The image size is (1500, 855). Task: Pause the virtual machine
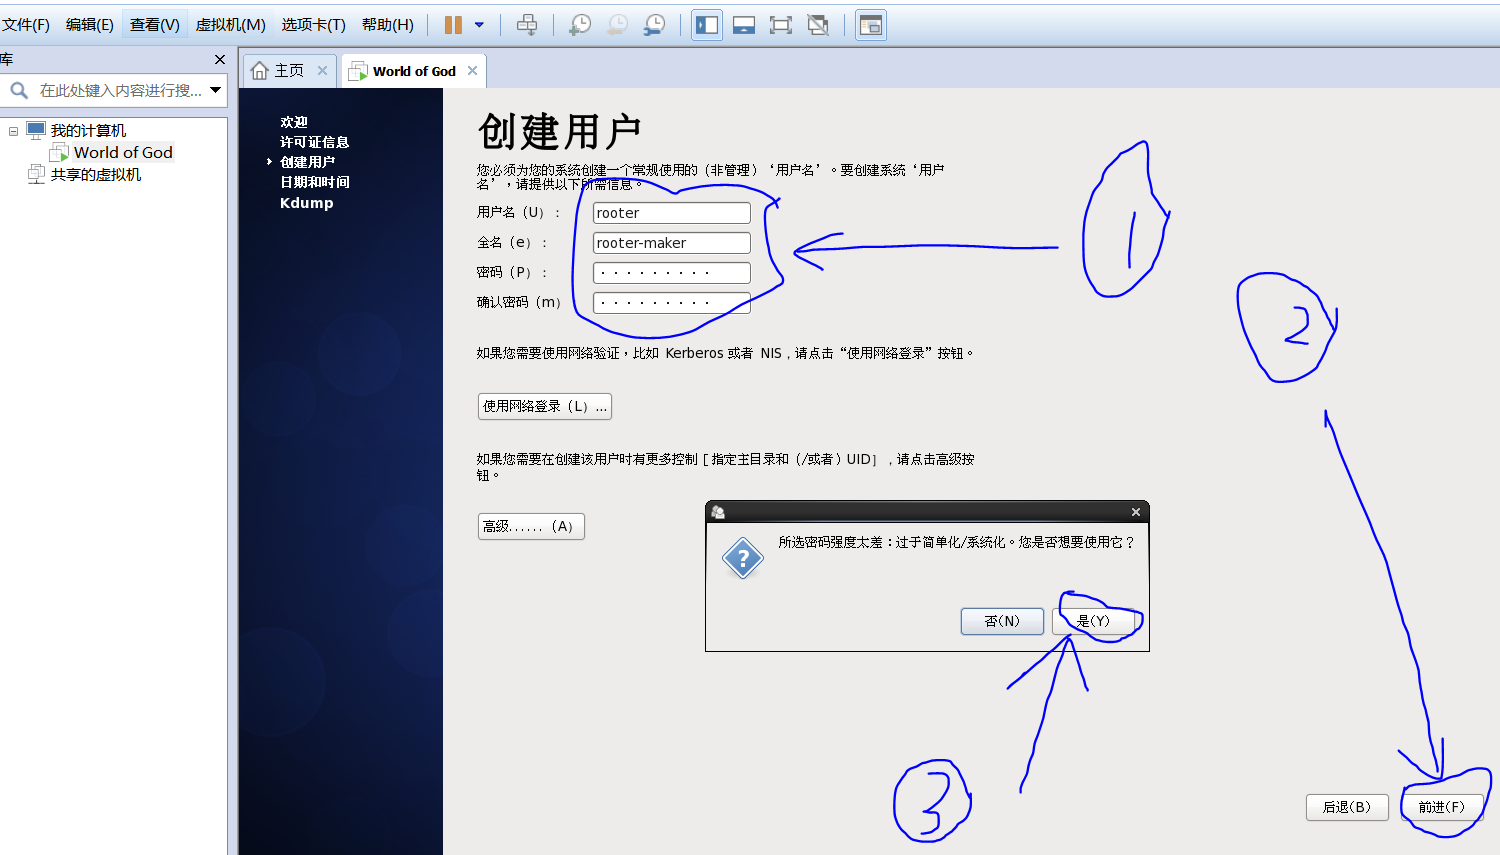point(453,25)
